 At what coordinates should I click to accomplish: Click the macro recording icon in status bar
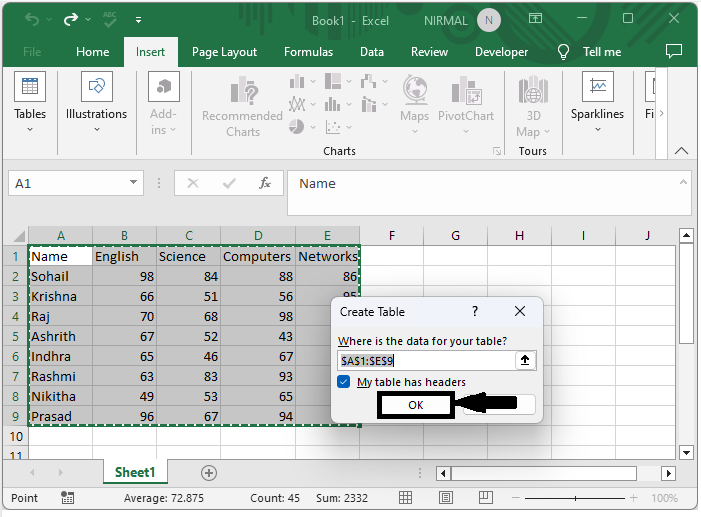[x=67, y=497]
